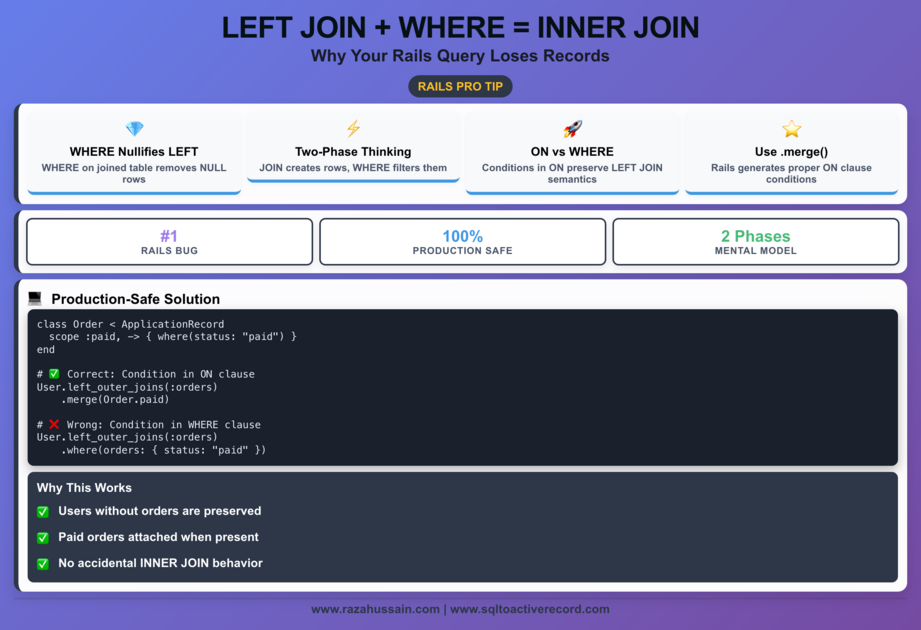Select the #1 RAILS BUG stat box
The image size is (921, 630).
[169, 242]
